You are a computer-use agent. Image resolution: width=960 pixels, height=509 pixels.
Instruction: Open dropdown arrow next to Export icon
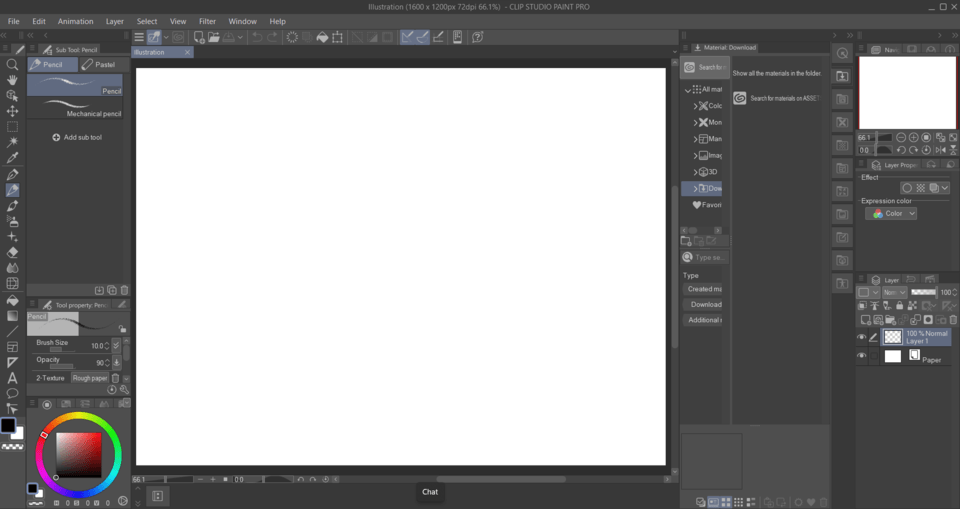coord(240,37)
